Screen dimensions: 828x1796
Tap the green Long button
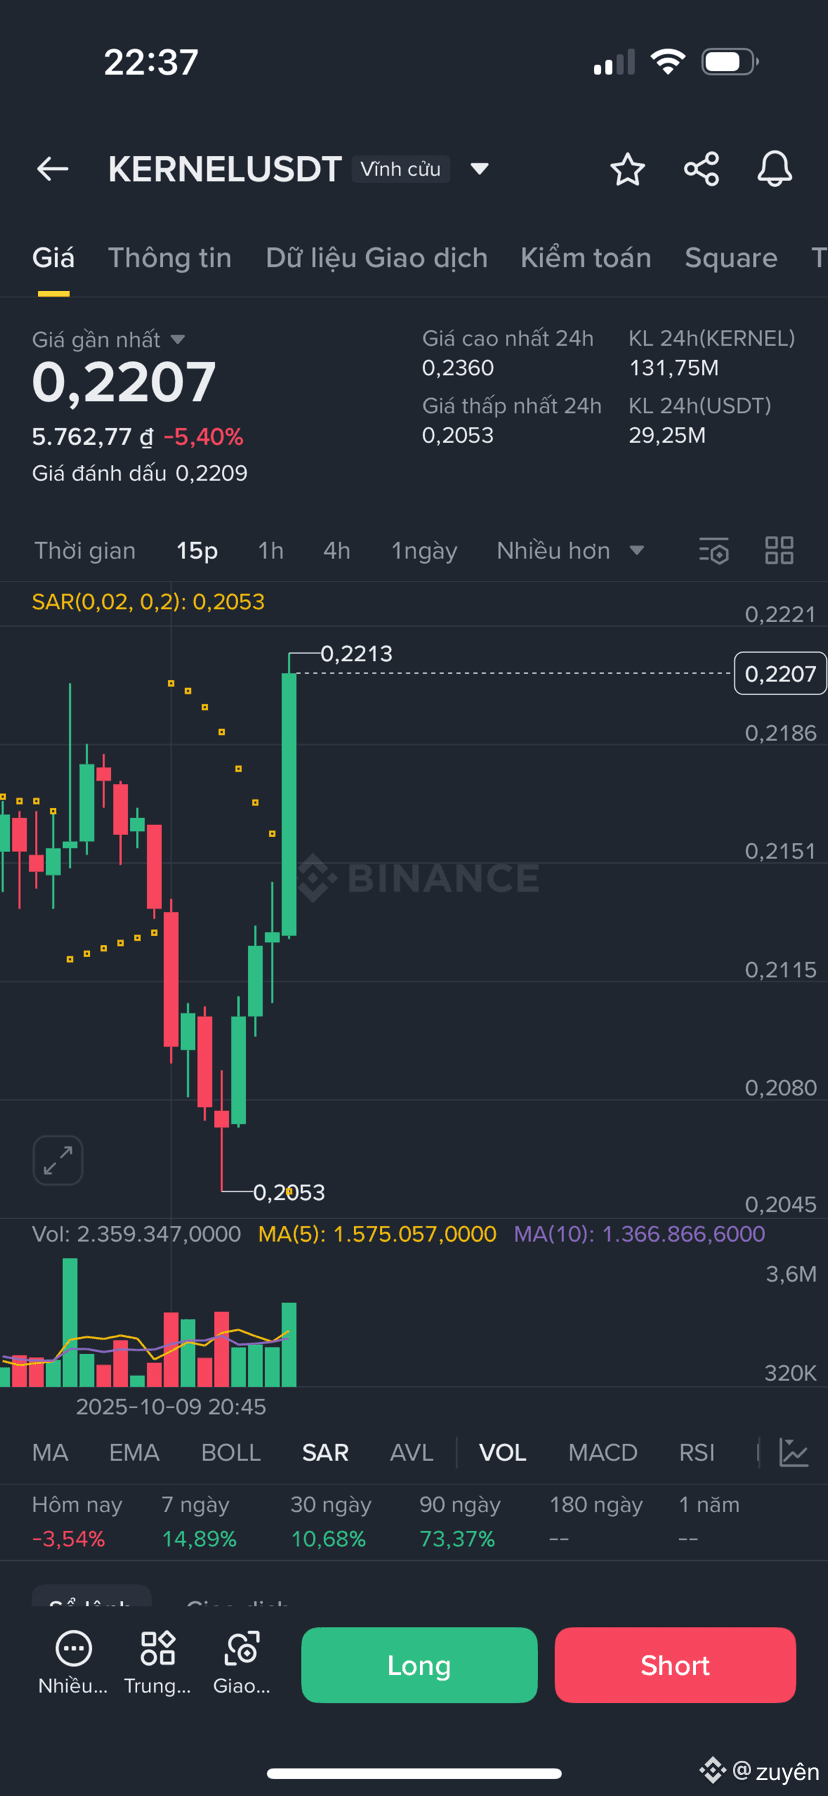click(419, 1665)
